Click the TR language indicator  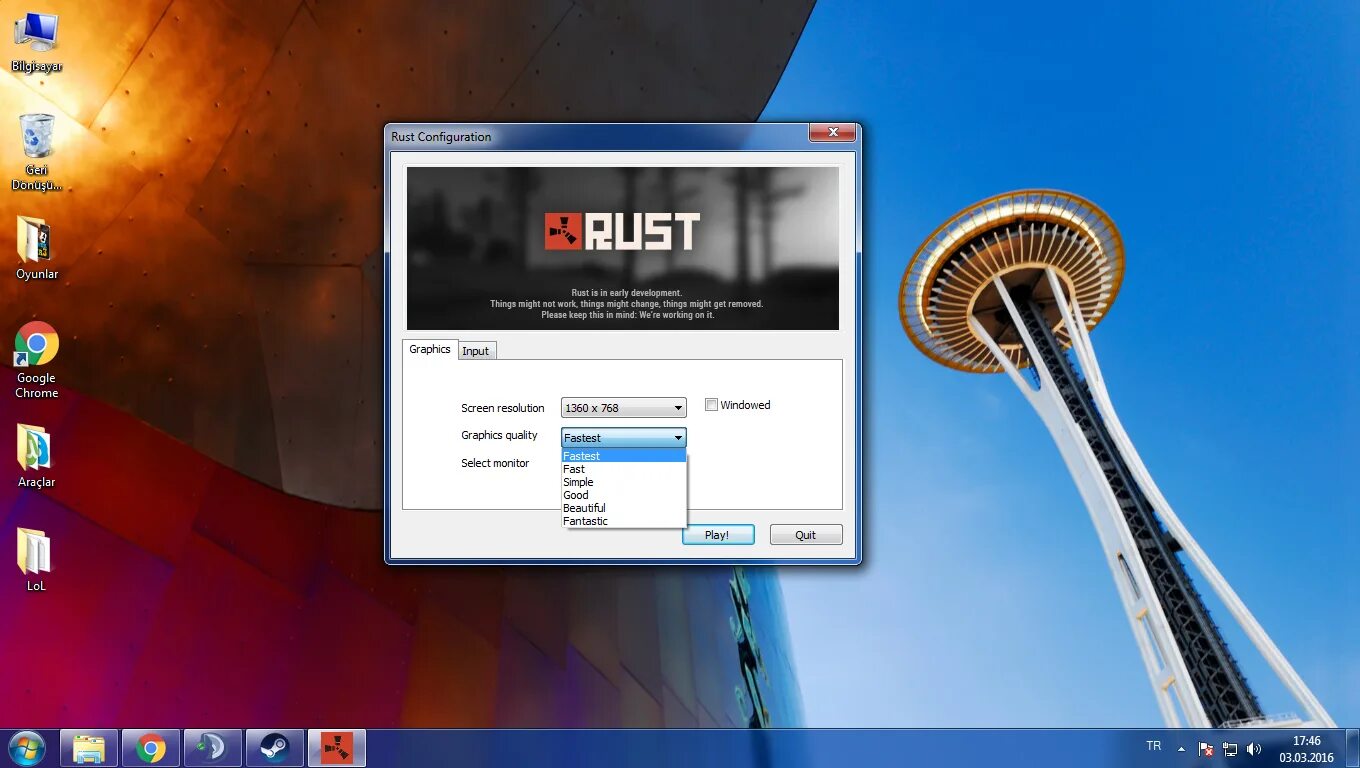point(1153,746)
